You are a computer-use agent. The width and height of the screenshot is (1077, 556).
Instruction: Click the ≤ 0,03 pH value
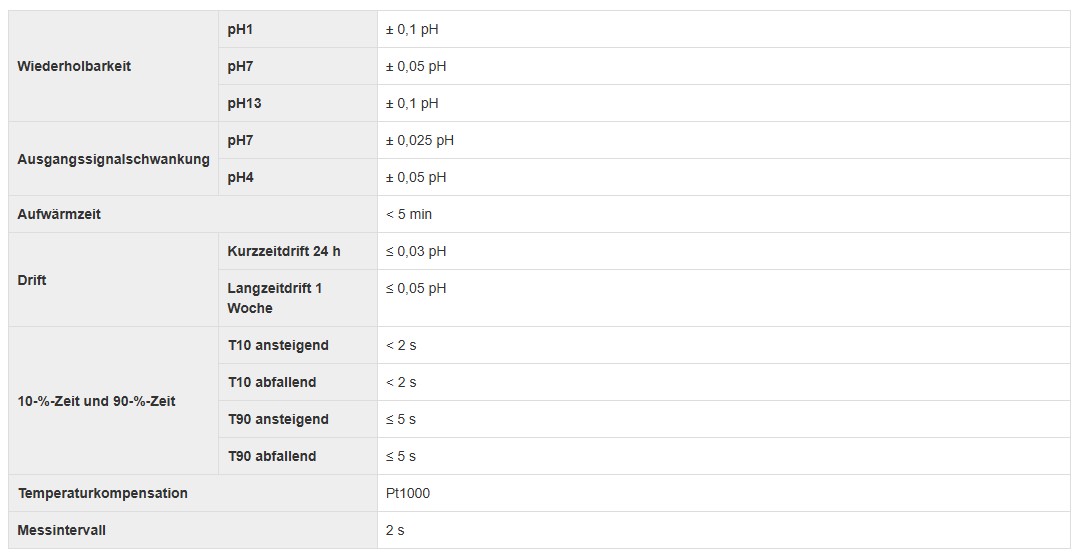click(416, 252)
